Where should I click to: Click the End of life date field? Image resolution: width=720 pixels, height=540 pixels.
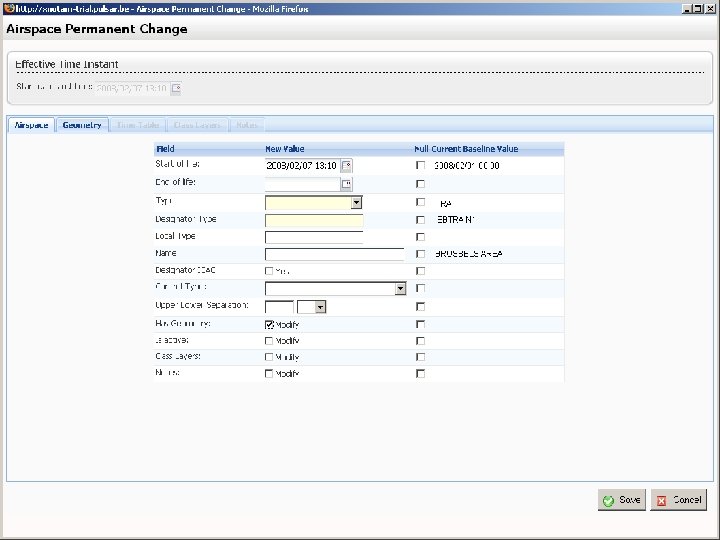(x=303, y=184)
